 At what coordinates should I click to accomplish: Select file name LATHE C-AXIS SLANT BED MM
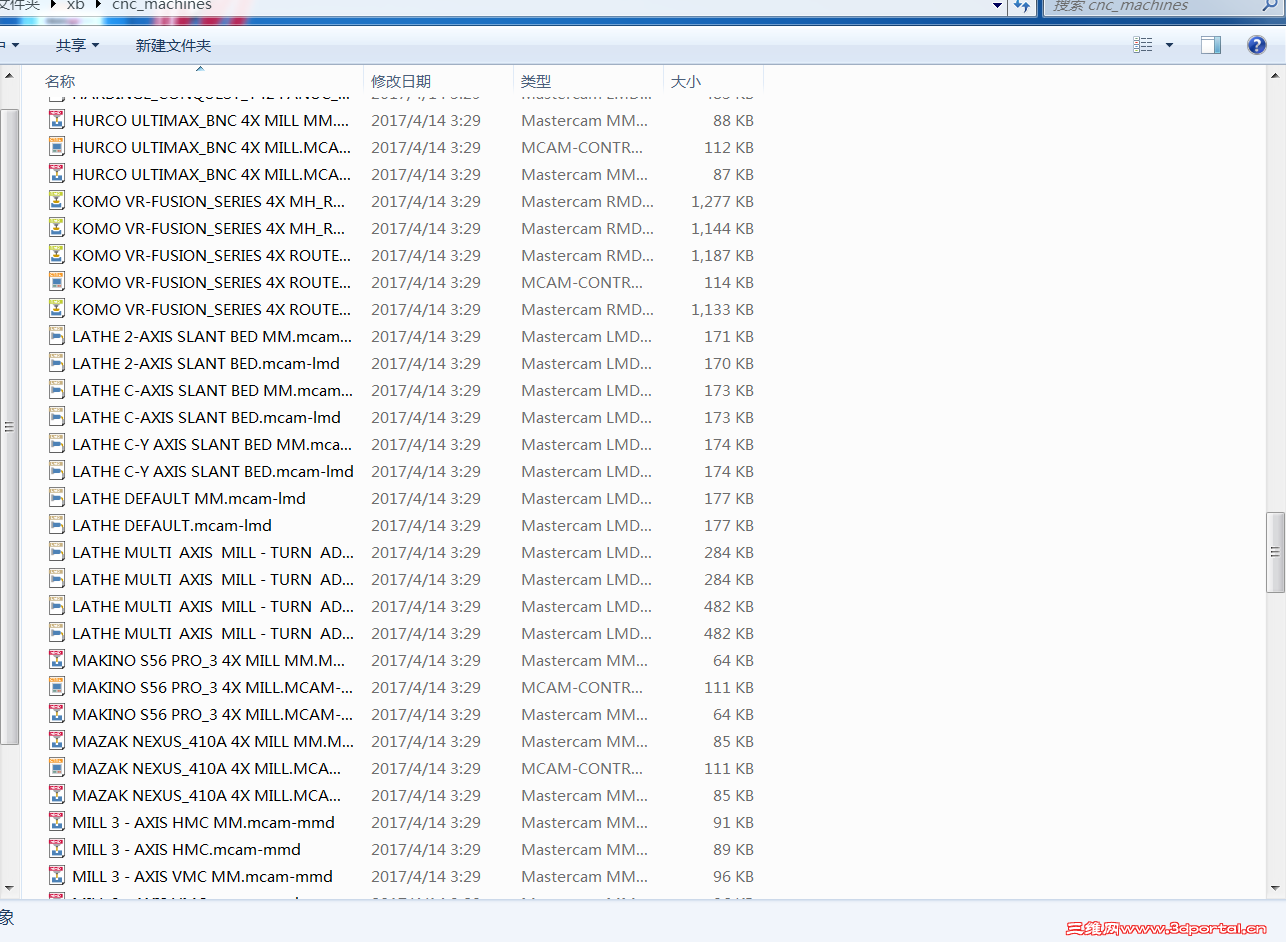213,390
